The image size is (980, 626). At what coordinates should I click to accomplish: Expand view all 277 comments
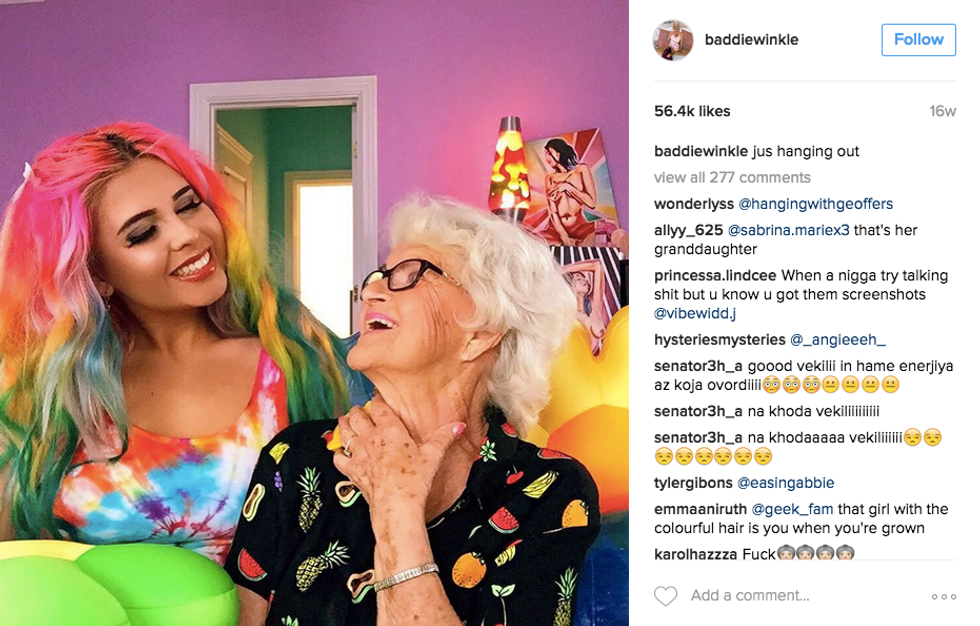click(732, 177)
